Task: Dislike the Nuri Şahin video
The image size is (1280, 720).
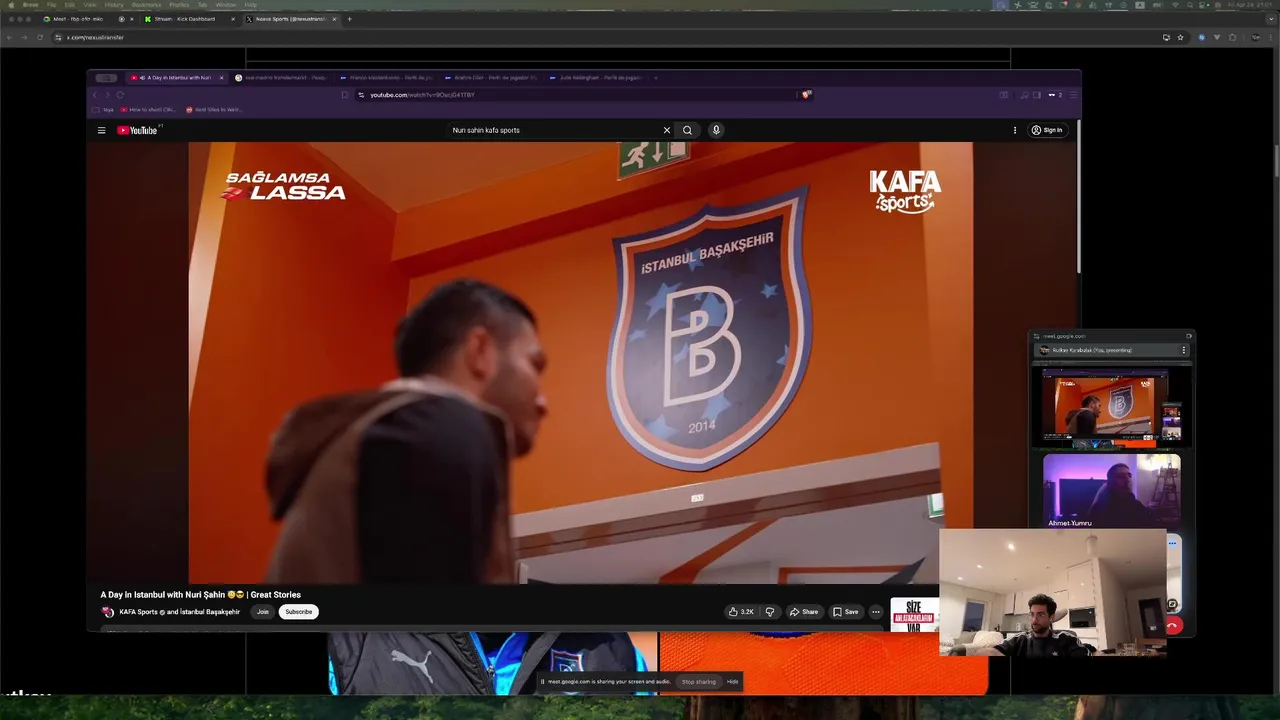Action: (x=770, y=612)
